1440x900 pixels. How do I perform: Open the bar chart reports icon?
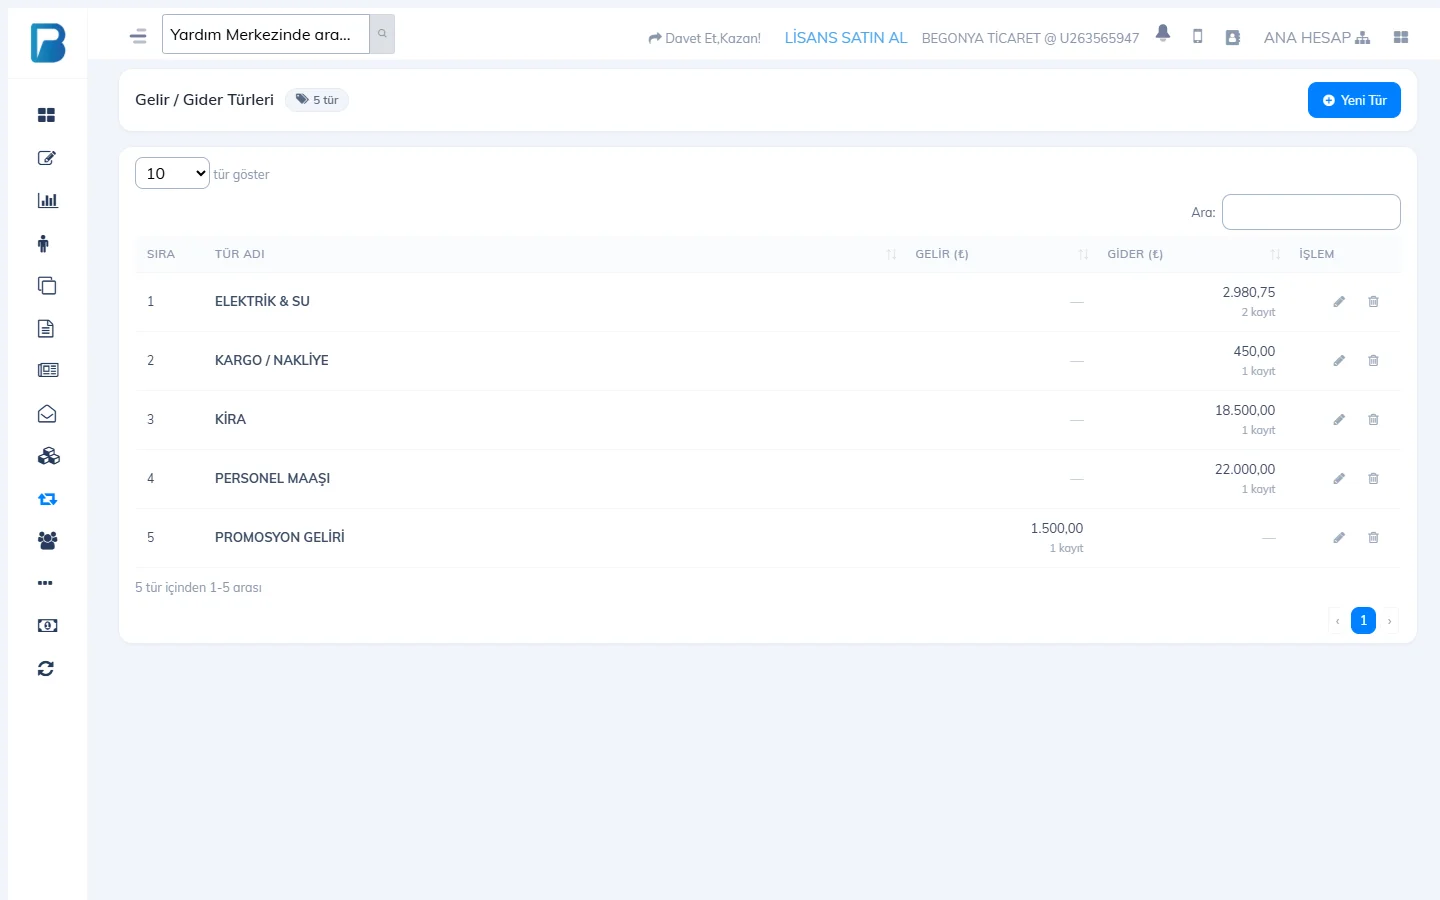point(47,200)
